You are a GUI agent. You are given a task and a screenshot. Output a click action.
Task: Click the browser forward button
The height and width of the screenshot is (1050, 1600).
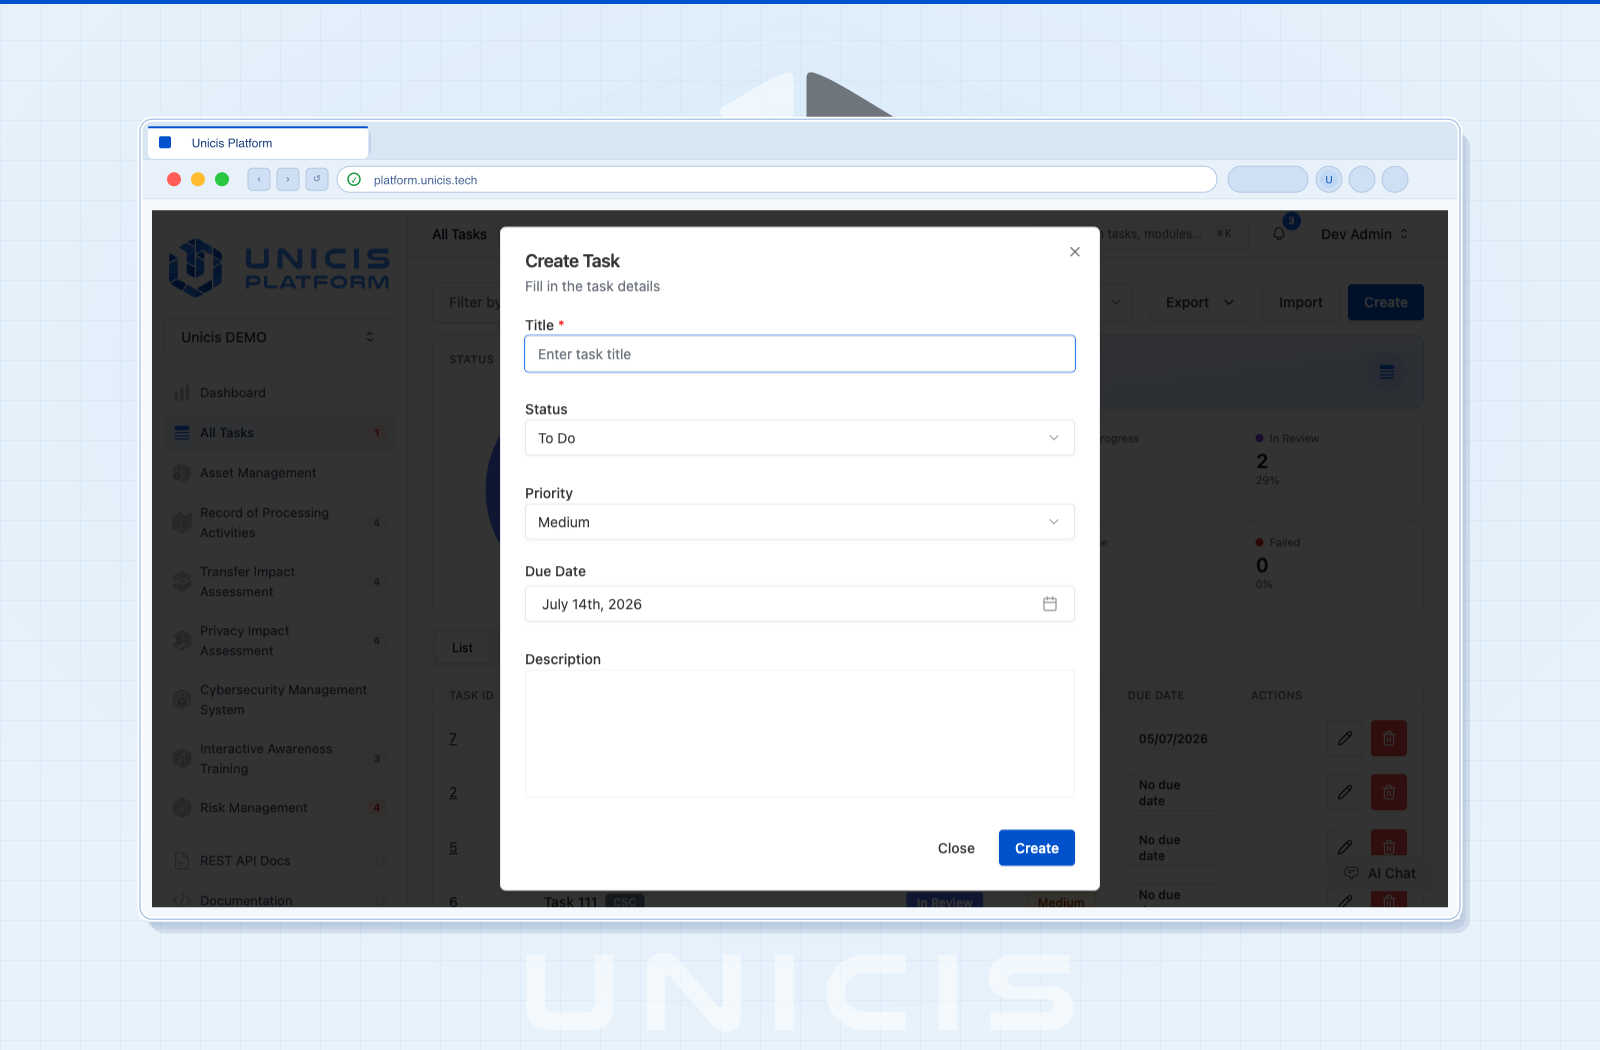(x=288, y=180)
